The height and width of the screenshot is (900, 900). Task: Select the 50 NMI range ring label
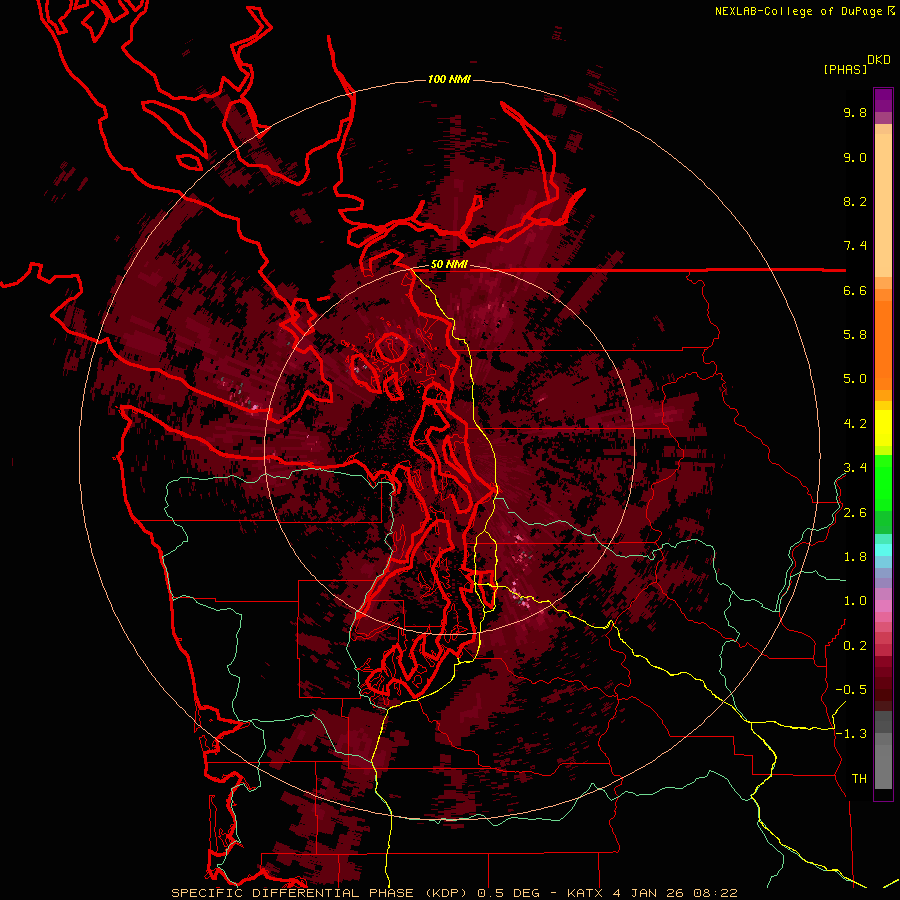click(x=449, y=264)
